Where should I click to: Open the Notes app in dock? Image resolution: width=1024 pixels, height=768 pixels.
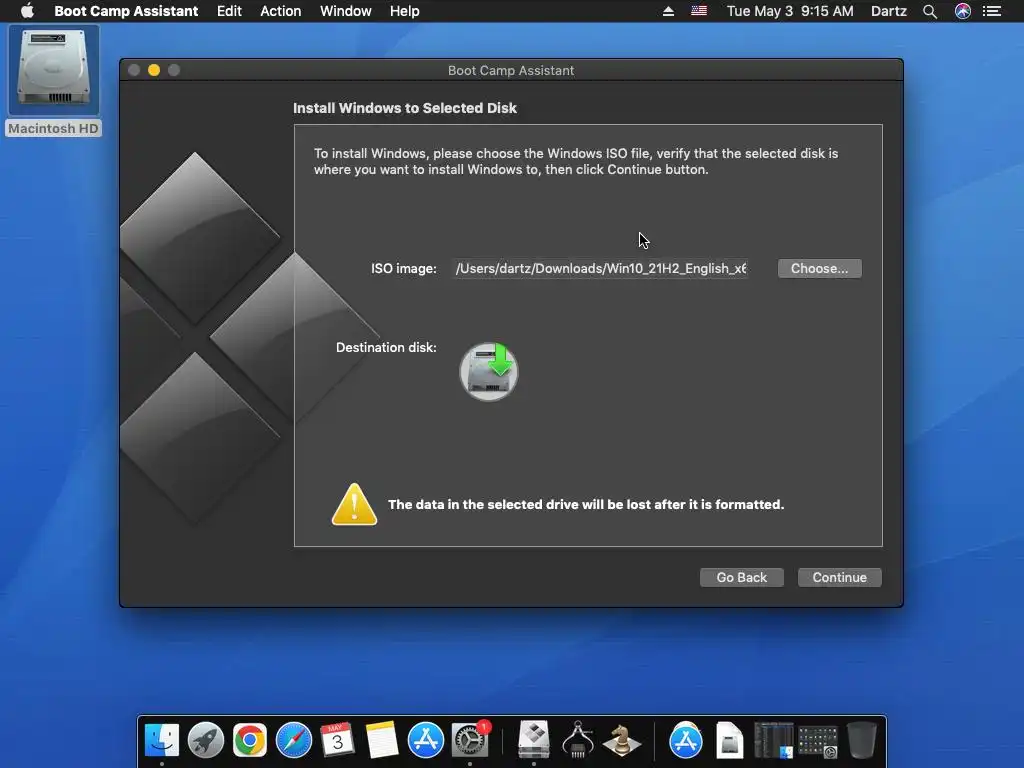point(381,741)
